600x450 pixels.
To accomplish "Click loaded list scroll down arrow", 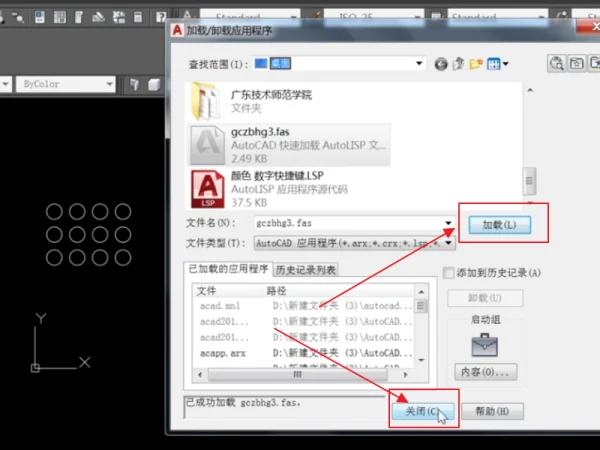I will pyautogui.click(x=421, y=360).
